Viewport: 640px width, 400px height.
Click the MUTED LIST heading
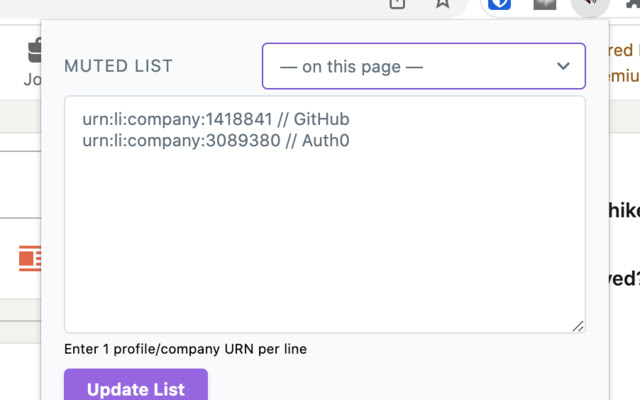click(118, 67)
